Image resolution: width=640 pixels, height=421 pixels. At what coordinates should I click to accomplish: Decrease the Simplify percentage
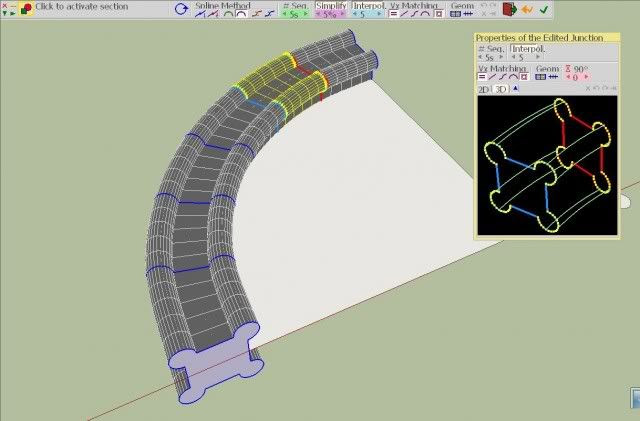click(x=318, y=14)
